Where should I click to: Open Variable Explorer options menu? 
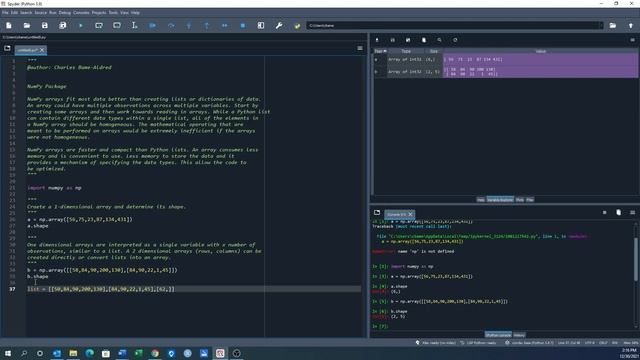[632, 40]
